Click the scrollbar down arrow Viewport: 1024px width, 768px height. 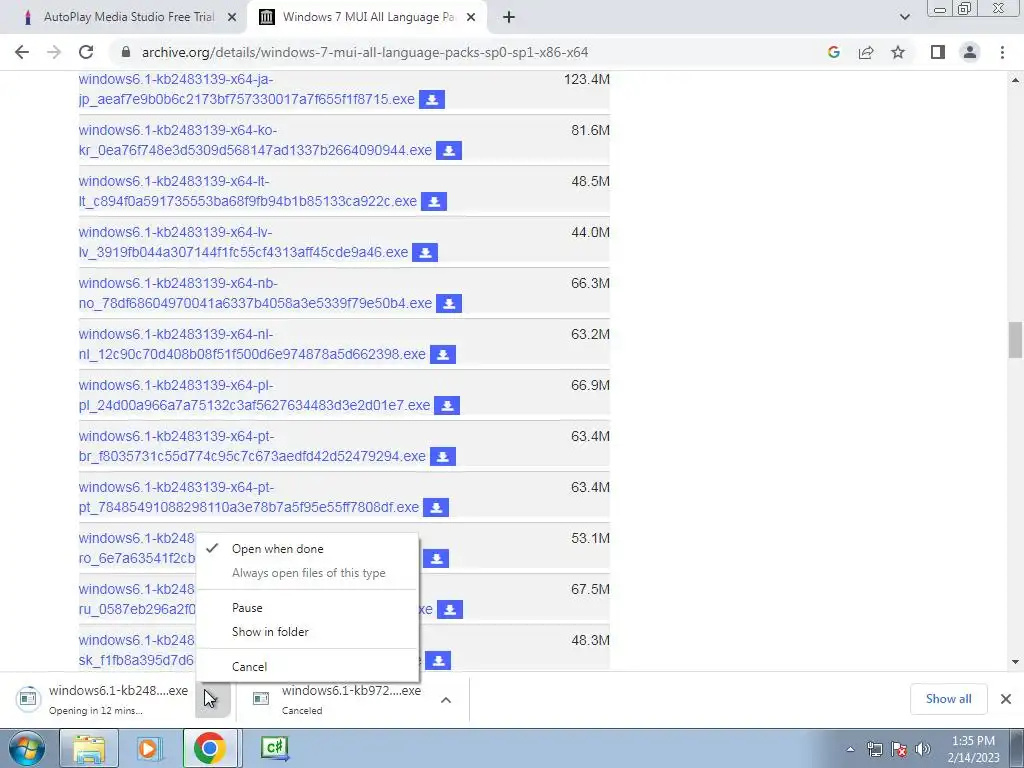tap(1015, 662)
